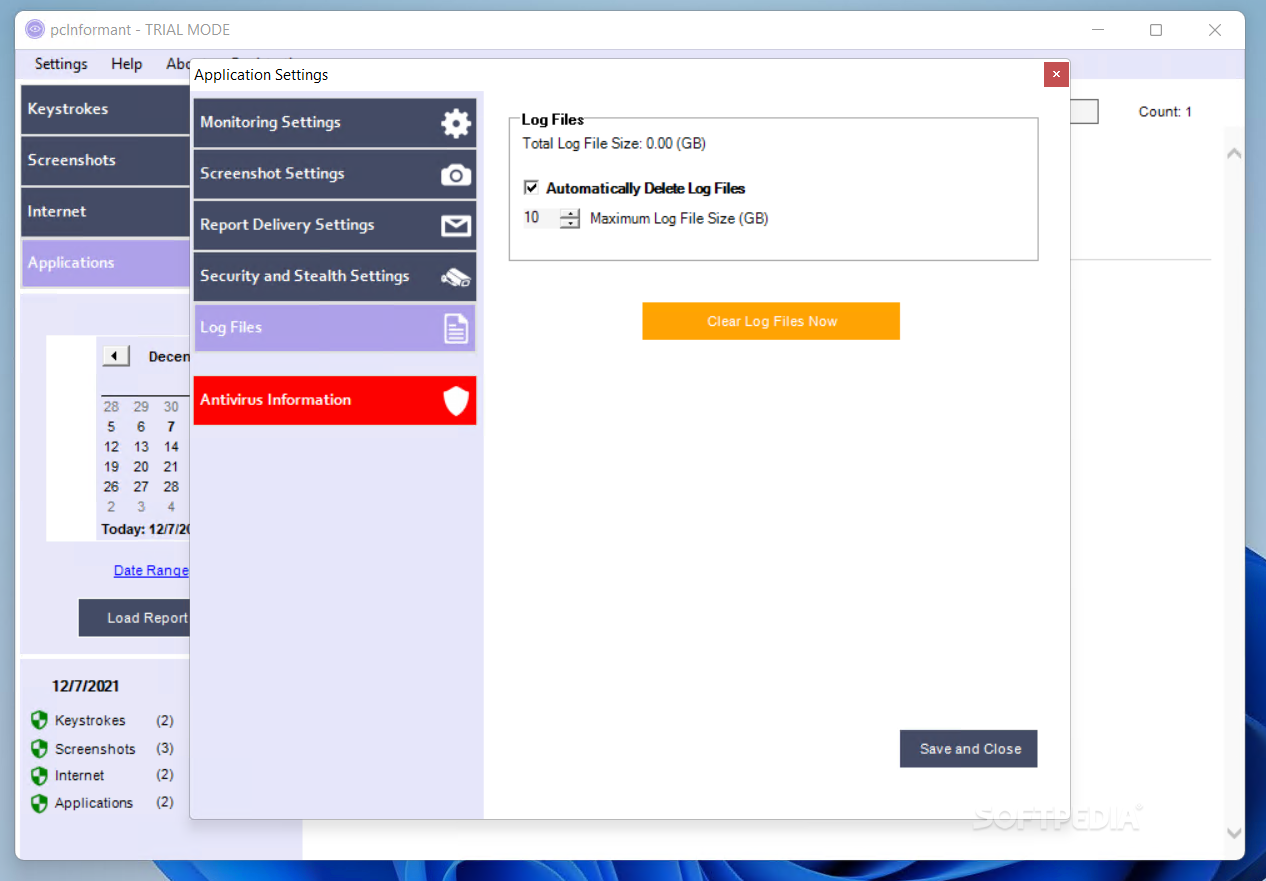Click scrollbar up arrow in main window
Screen dimensions: 1266x881
[1234, 153]
